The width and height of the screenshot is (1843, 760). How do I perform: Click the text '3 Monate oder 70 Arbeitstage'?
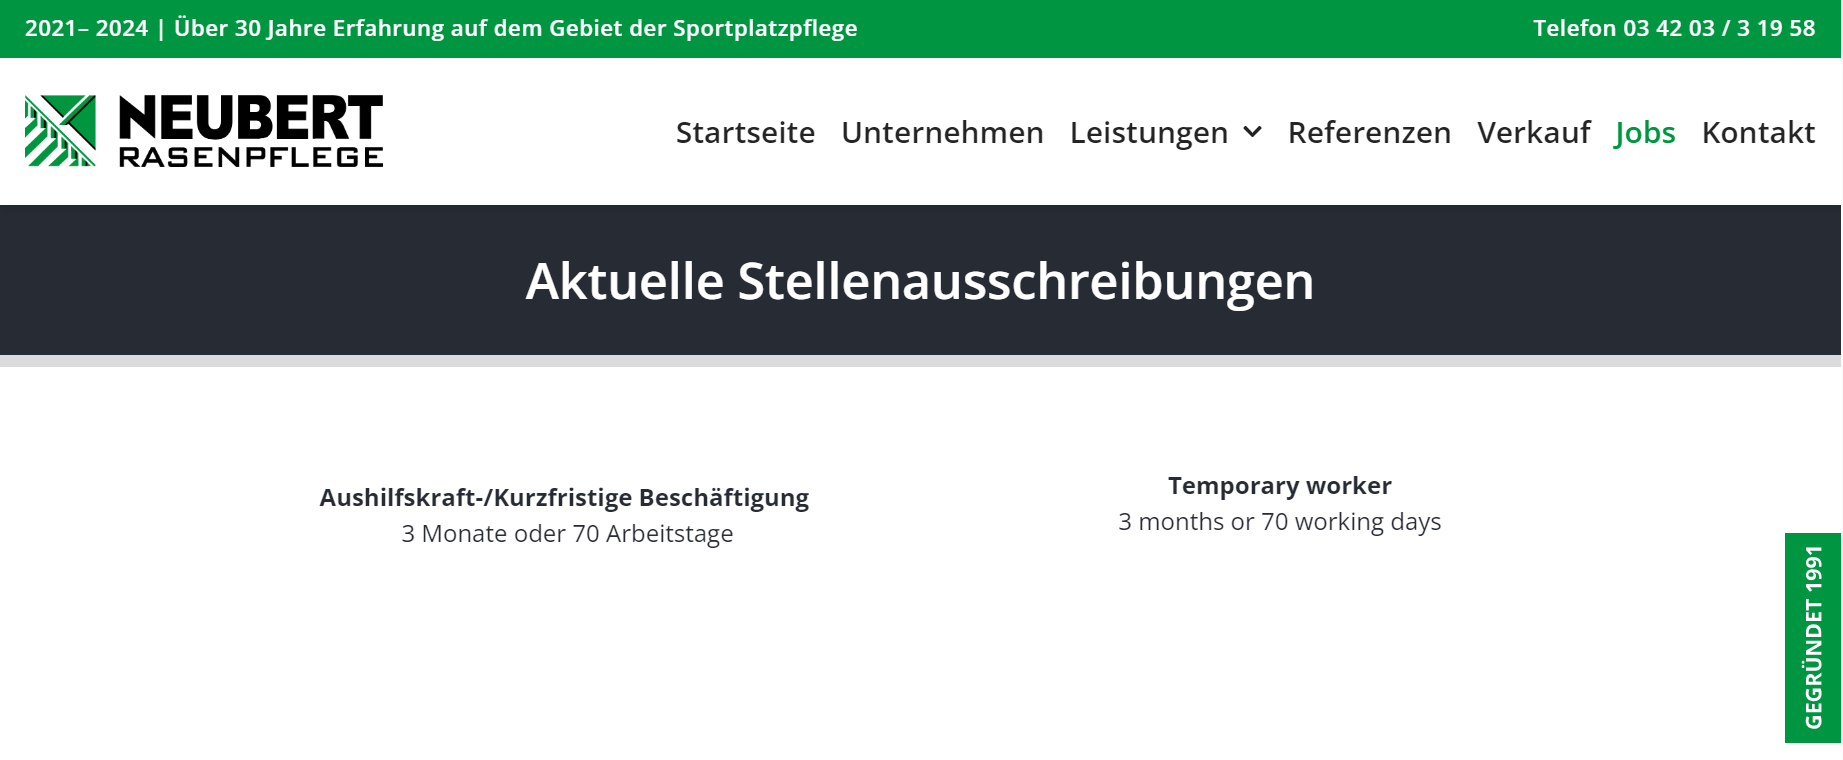click(567, 533)
